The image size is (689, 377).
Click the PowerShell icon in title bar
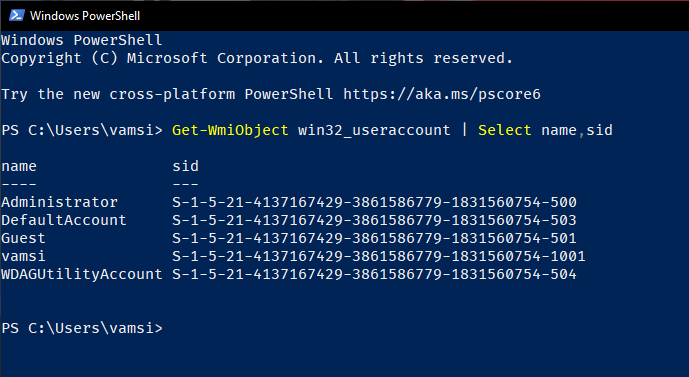pos(17,15)
